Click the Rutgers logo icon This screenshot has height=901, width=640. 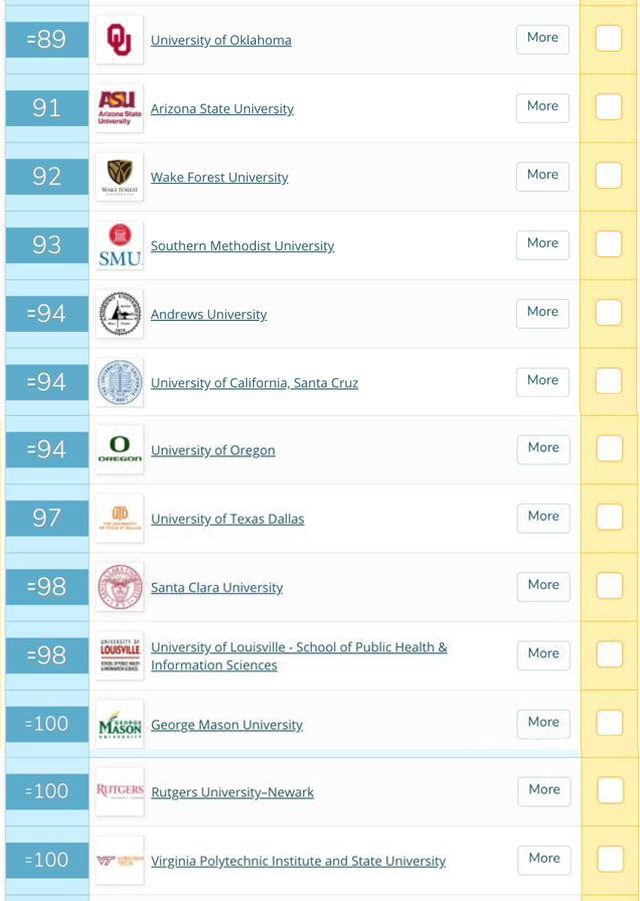tap(119, 791)
